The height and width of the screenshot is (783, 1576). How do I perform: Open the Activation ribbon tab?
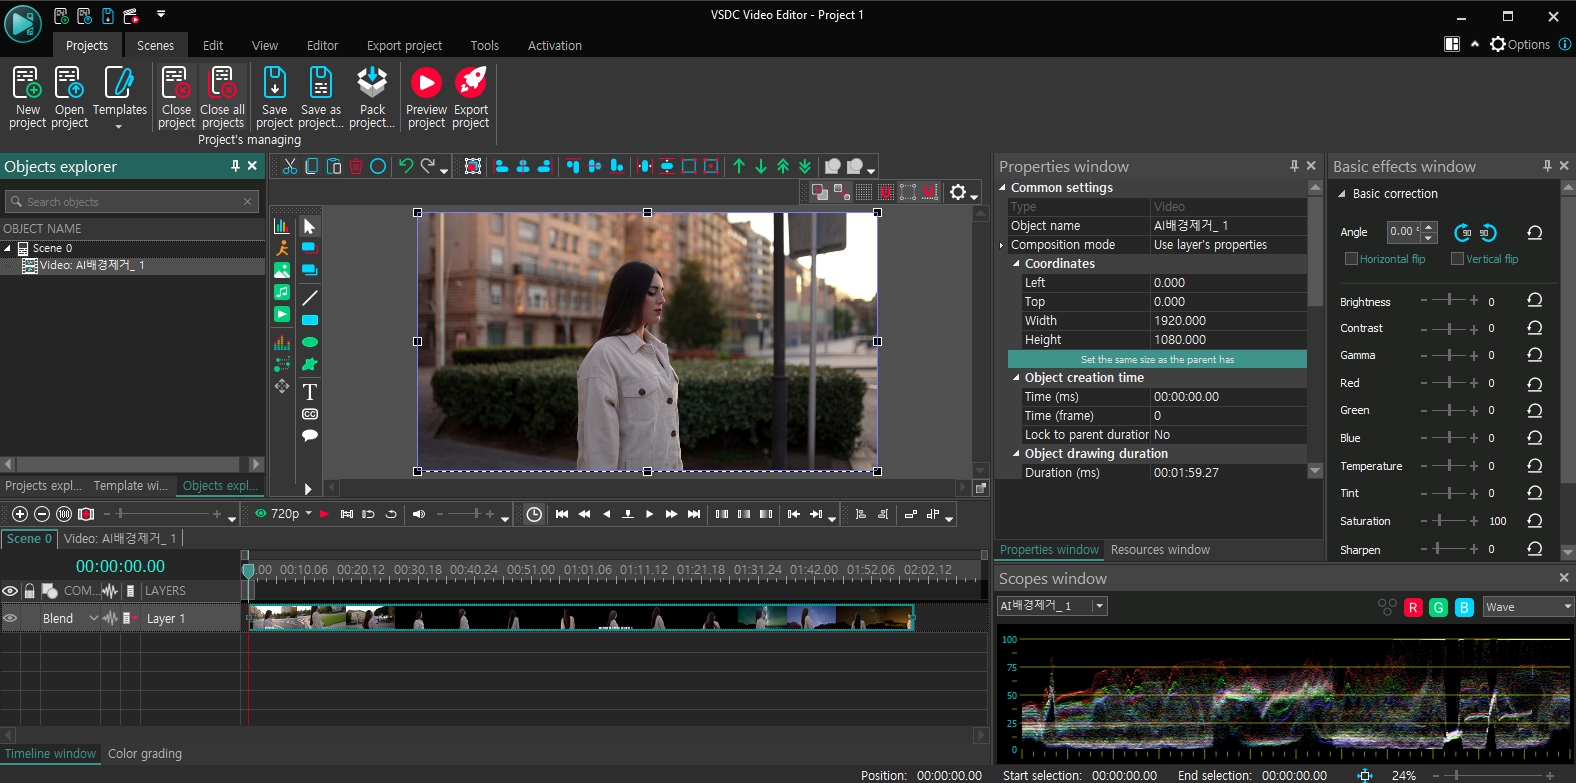click(x=555, y=45)
